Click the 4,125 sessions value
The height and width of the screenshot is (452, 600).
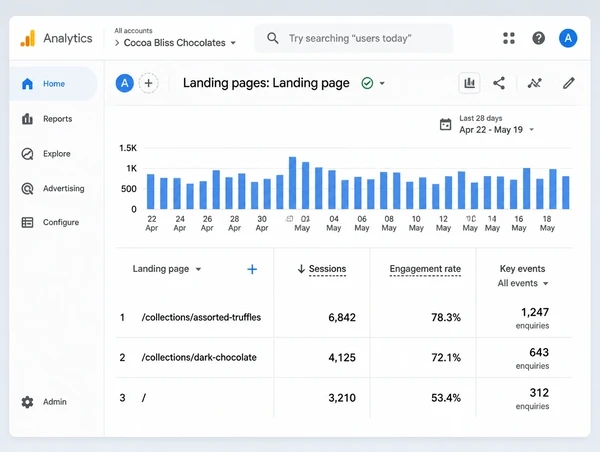(342, 357)
